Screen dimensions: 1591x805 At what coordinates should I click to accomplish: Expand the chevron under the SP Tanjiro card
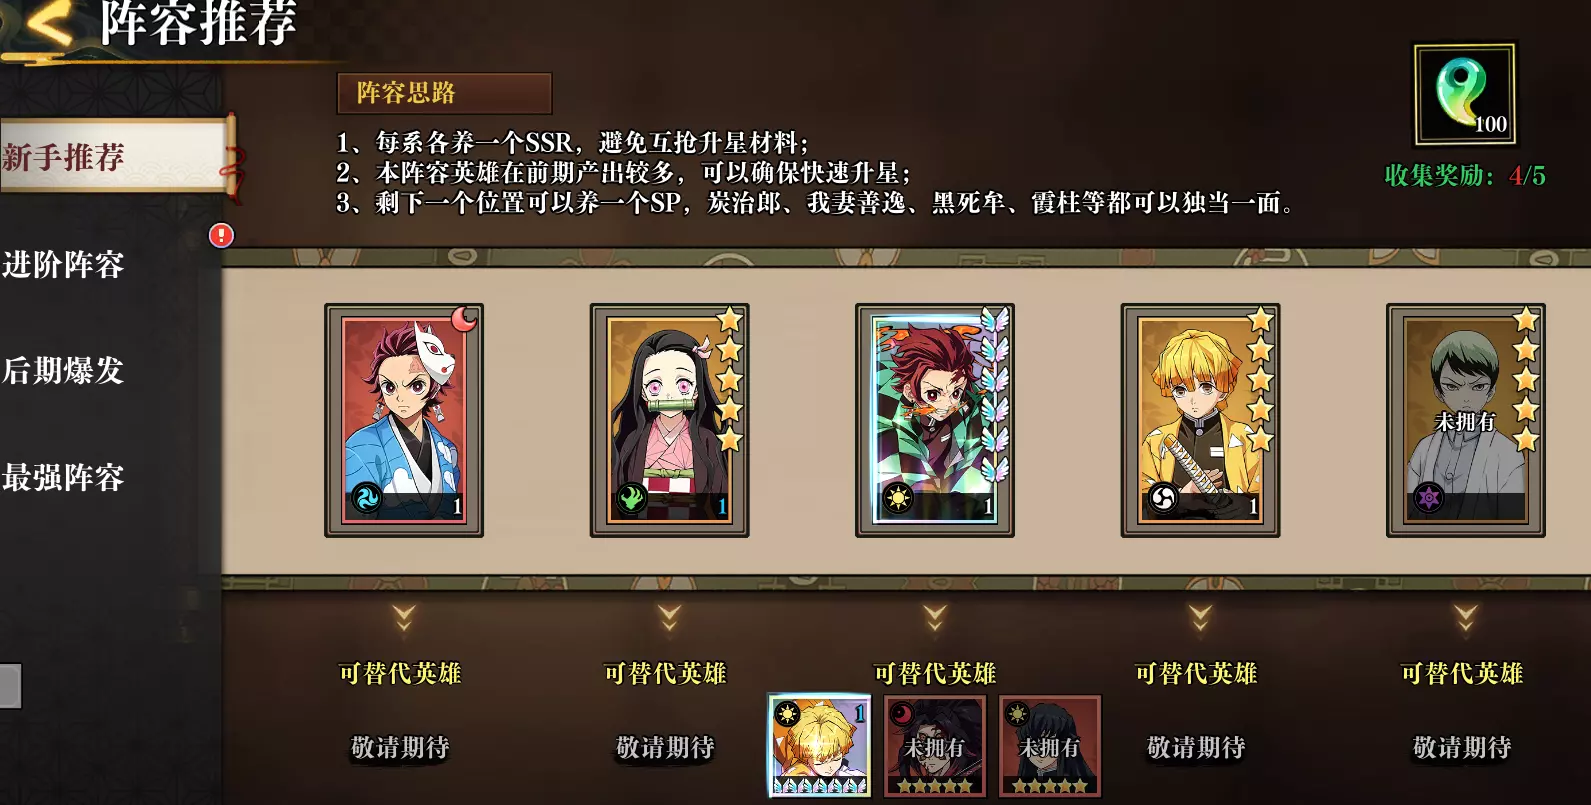pyautogui.click(x=935, y=617)
